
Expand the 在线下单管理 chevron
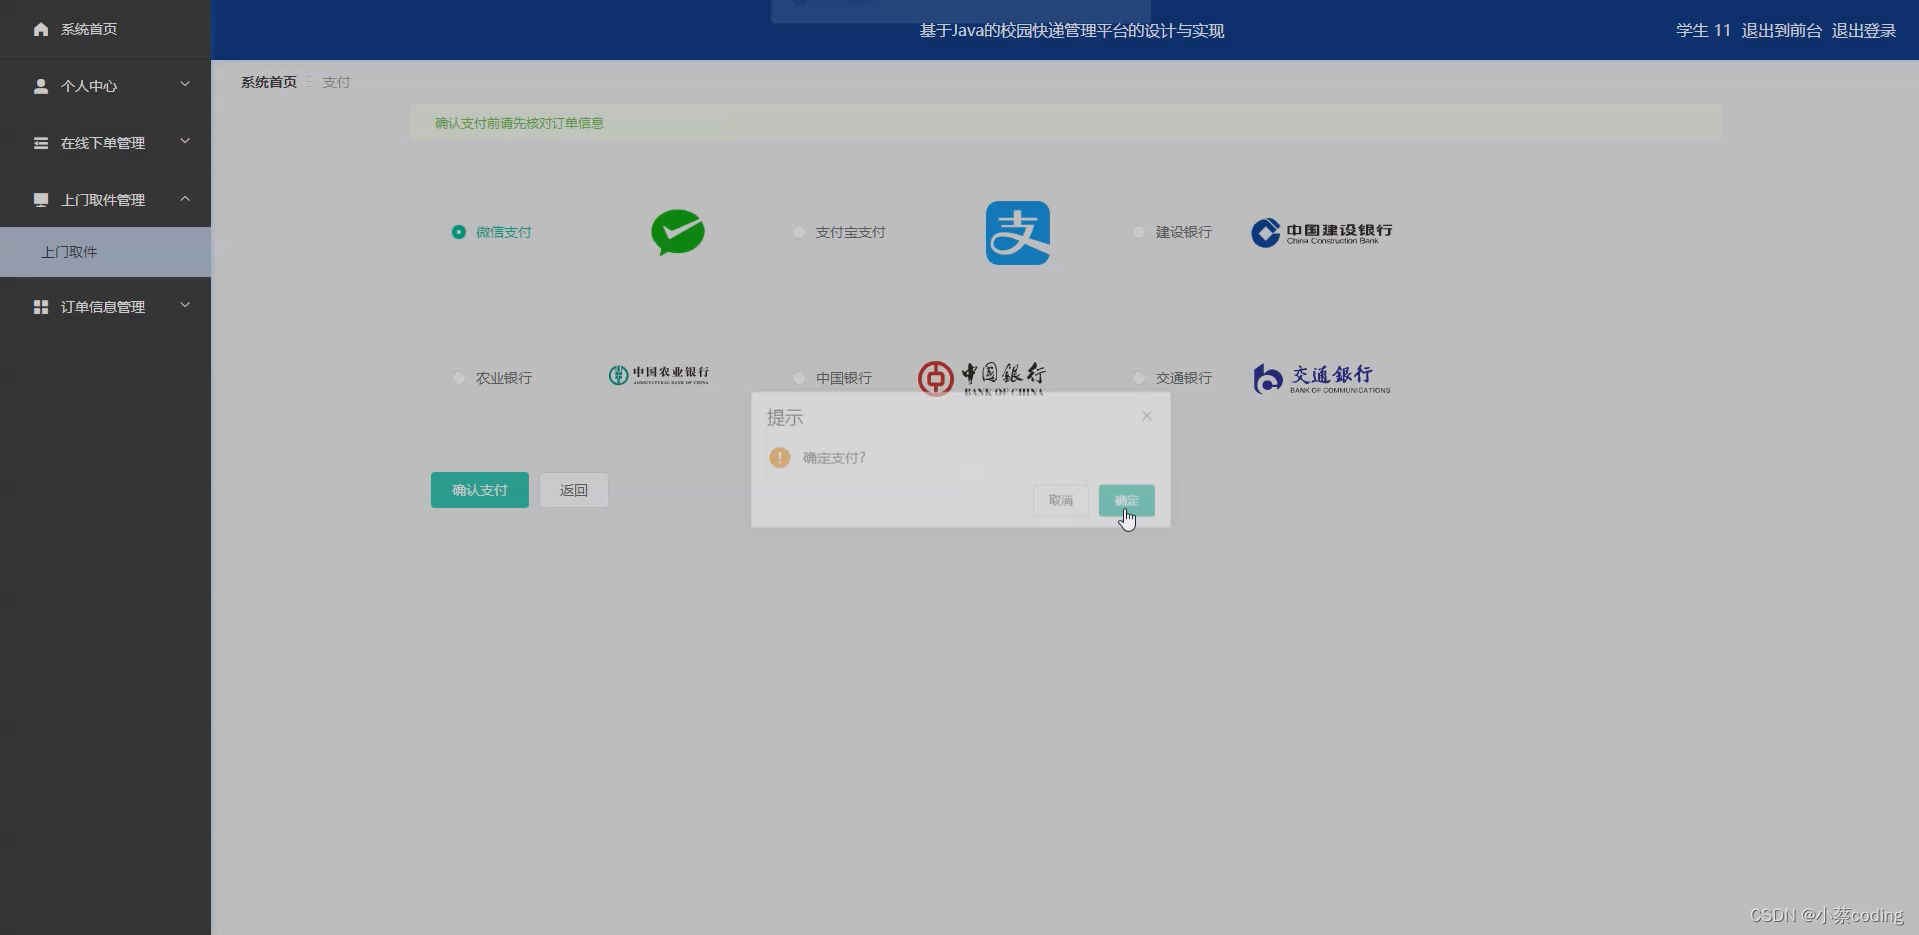[x=185, y=141]
